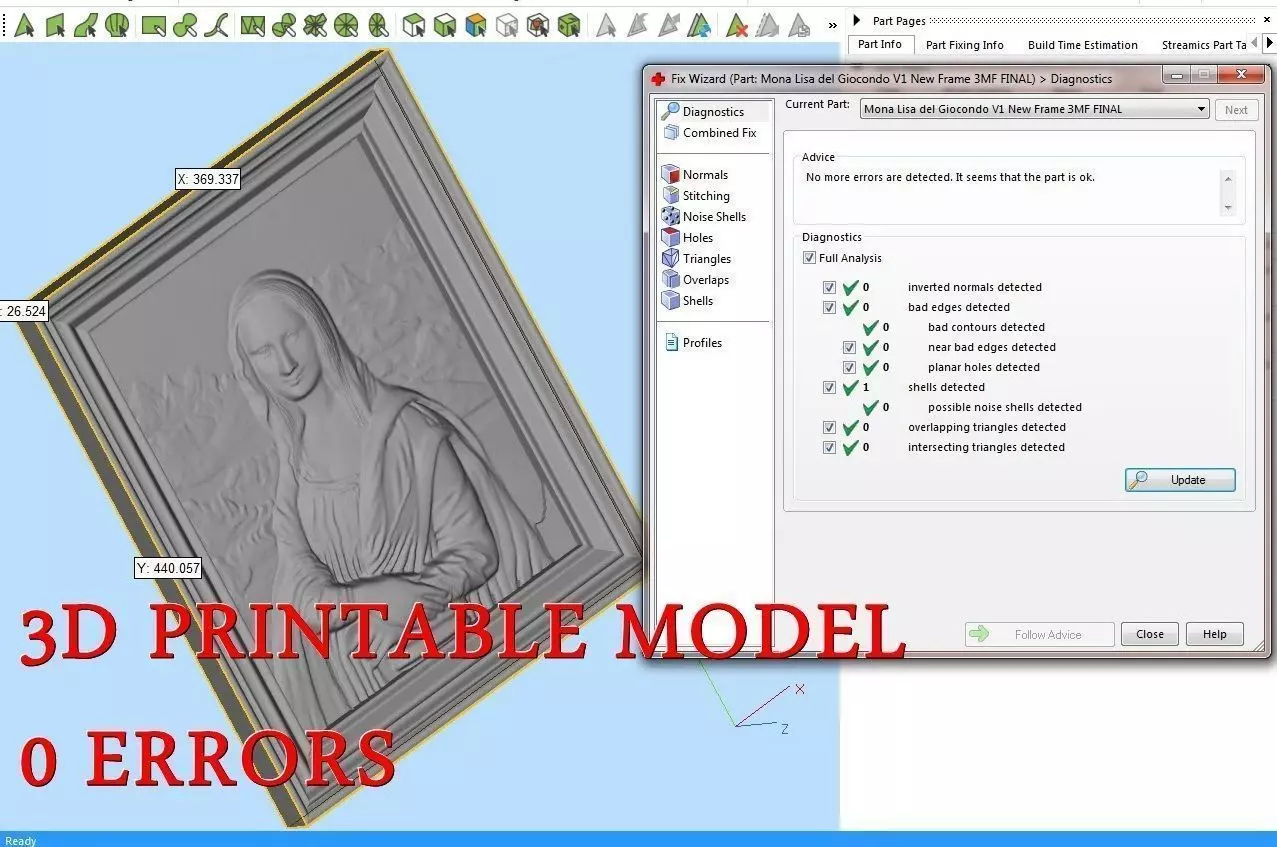Click the 'possible noise shells detected' text
The image size is (1277, 847).
tap(1005, 407)
